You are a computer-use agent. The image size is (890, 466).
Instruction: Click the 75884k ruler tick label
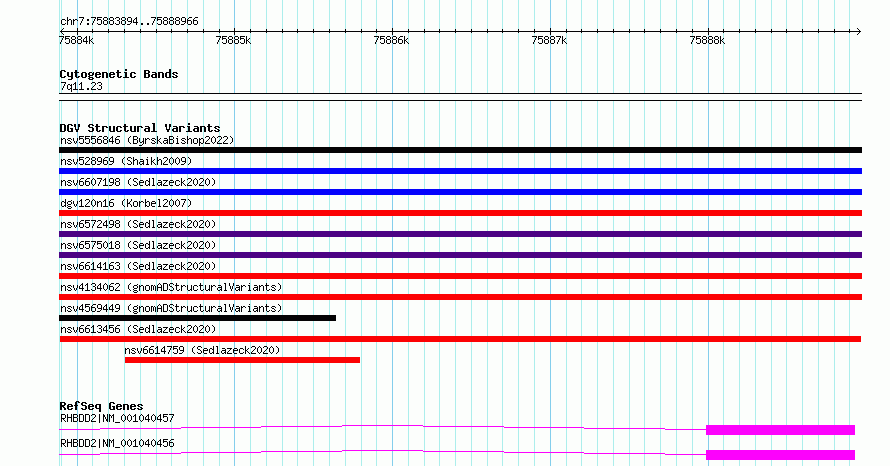click(77, 40)
